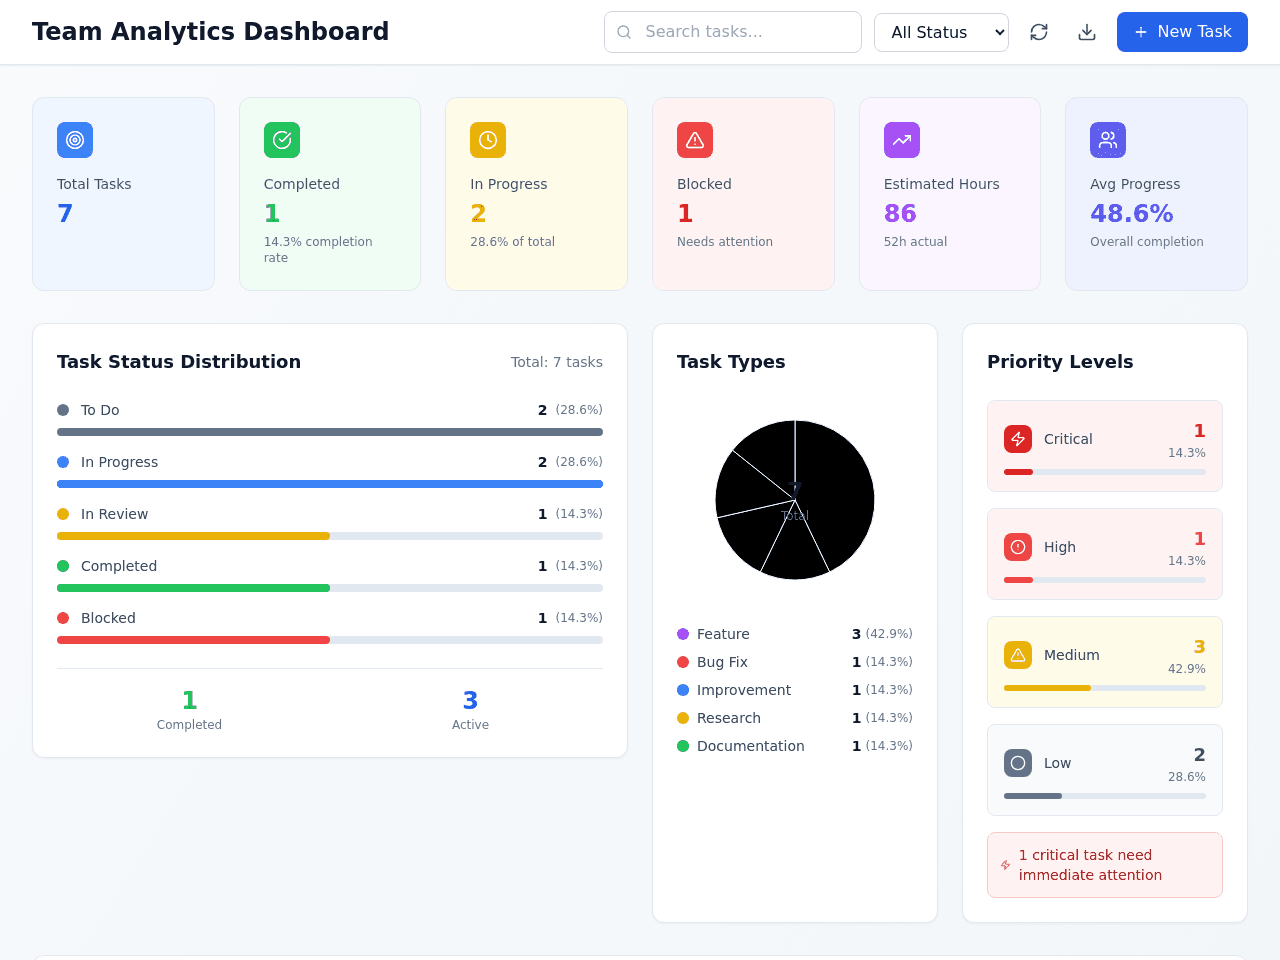The image size is (1280, 960).
Task: Click the magnifier icon in search box
Action: tap(624, 32)
